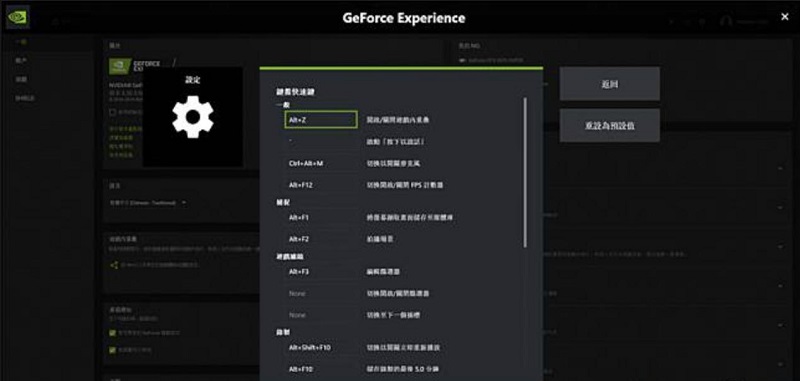Select the None field for 切換至下一個插槽
800x381 pixels.
321,315
